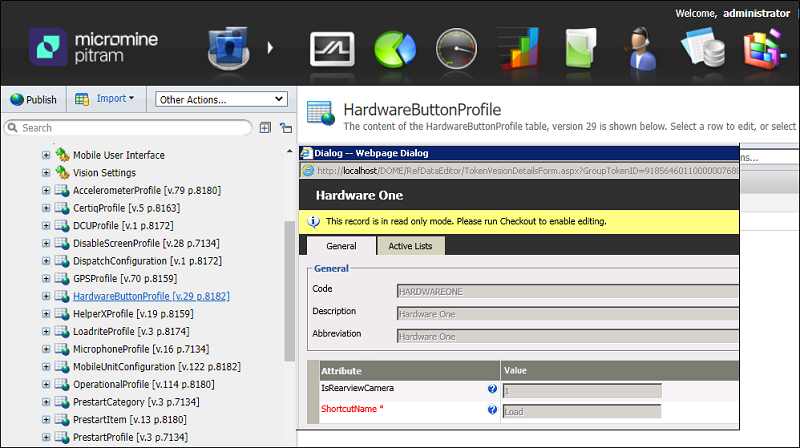Click the expand-all icon beside search box

265,128
